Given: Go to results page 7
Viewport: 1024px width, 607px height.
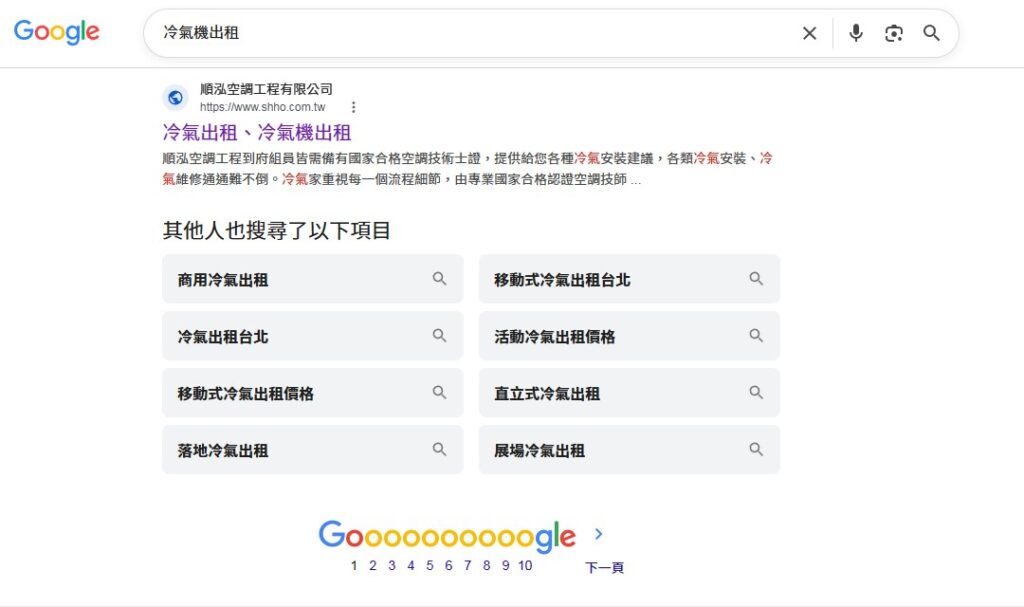Looking at the screenshot, I should 468,566.
